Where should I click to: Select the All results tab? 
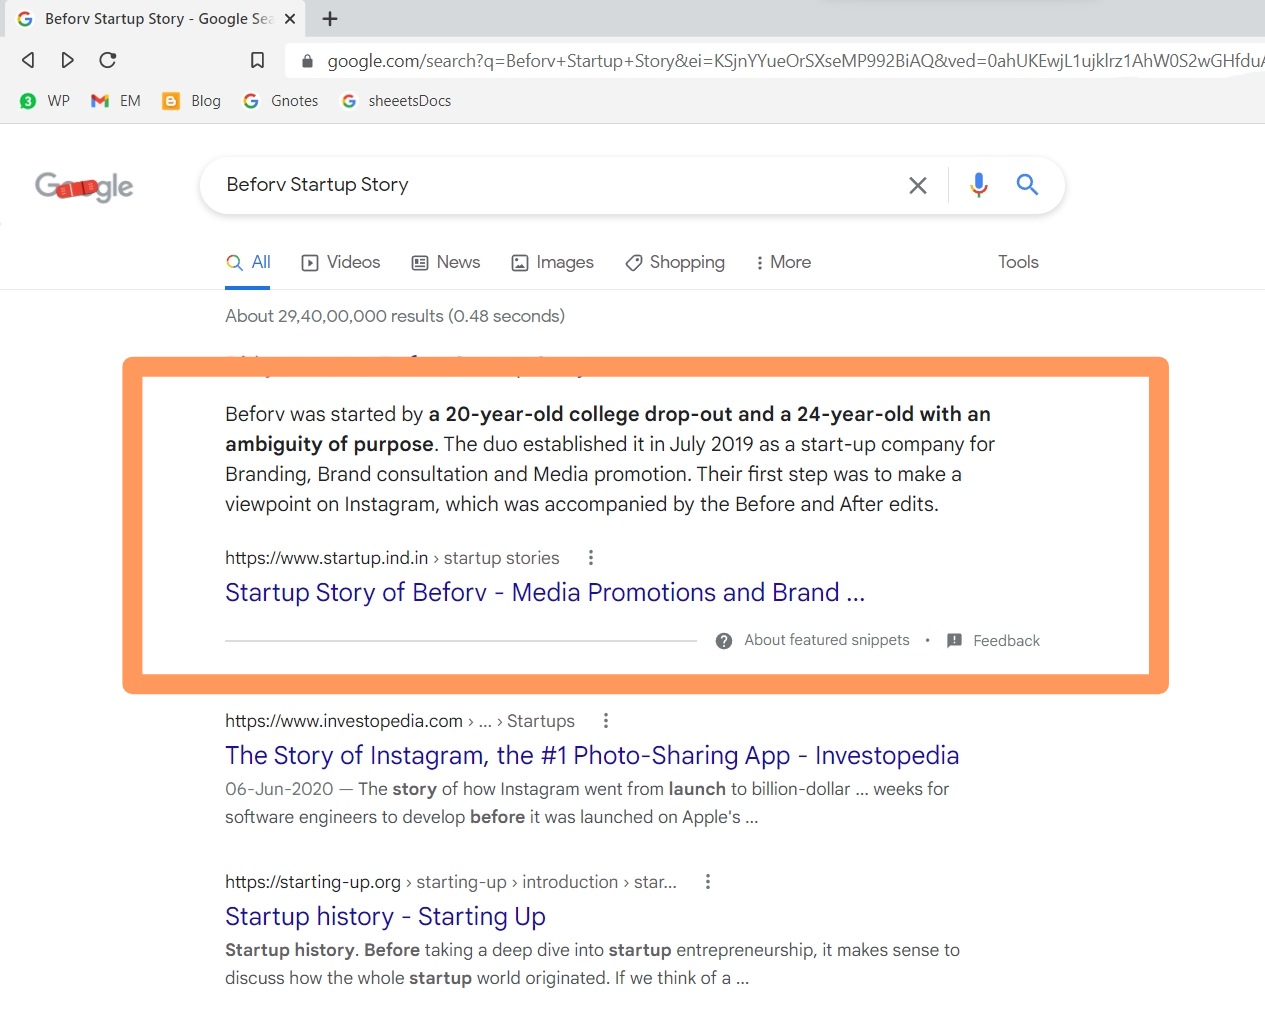pyautogui.click(x=248, y=262)
